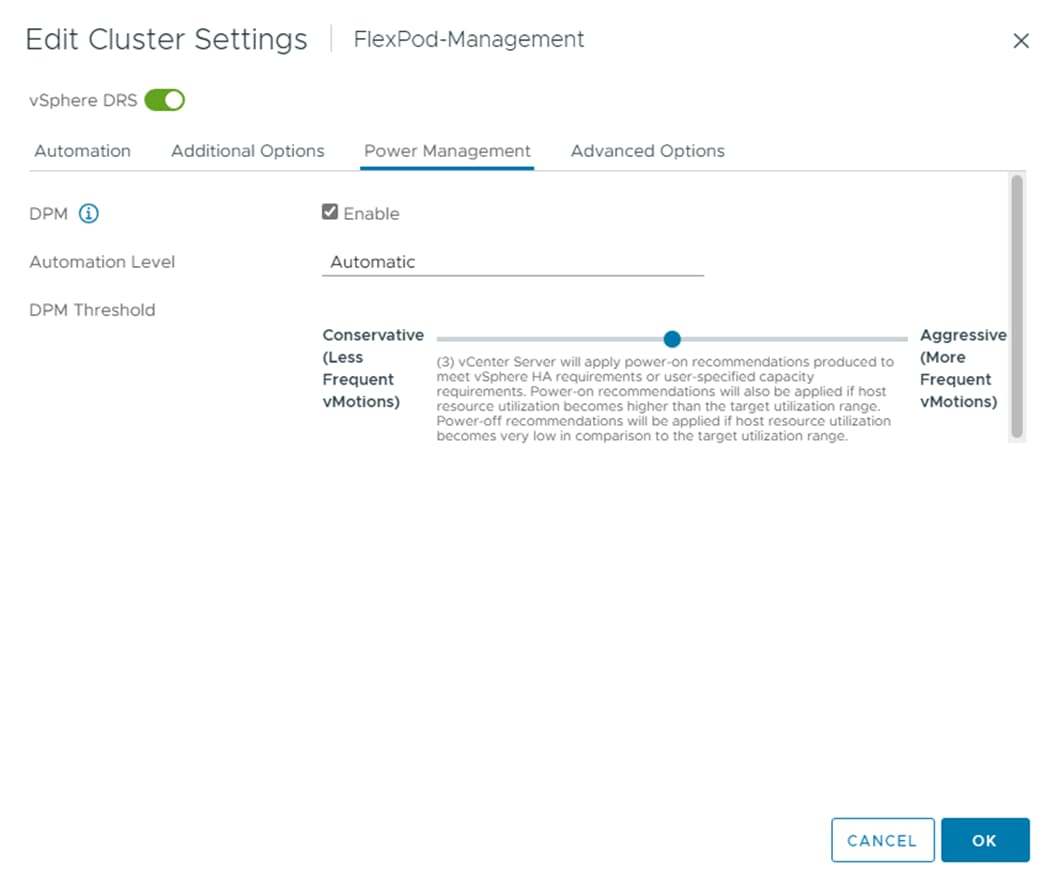Go to the Advanced Options tab
The width and height of the screenshot is (1051, 882).
(647, 151)
